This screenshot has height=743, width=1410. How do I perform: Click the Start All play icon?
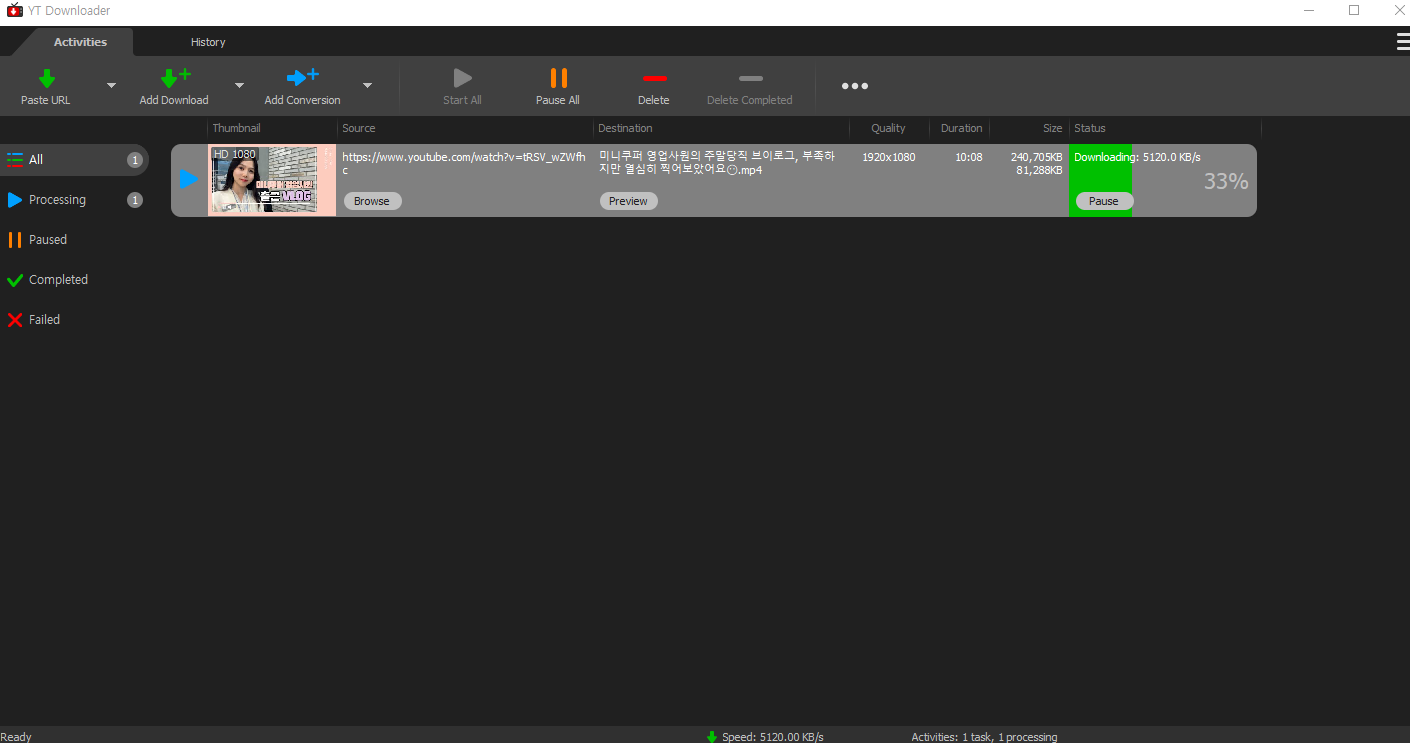click(x=462, y=78)
